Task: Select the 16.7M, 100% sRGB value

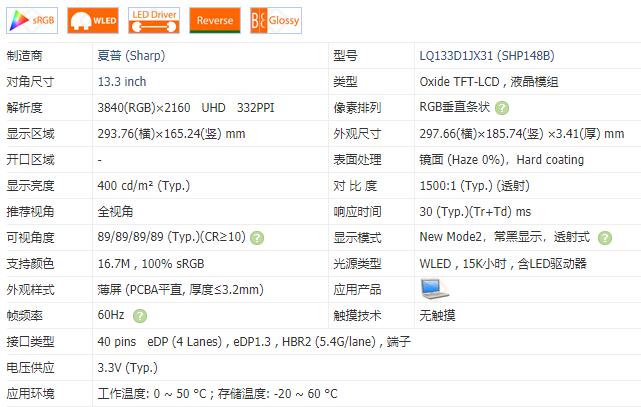Action: tap(151, 264)
